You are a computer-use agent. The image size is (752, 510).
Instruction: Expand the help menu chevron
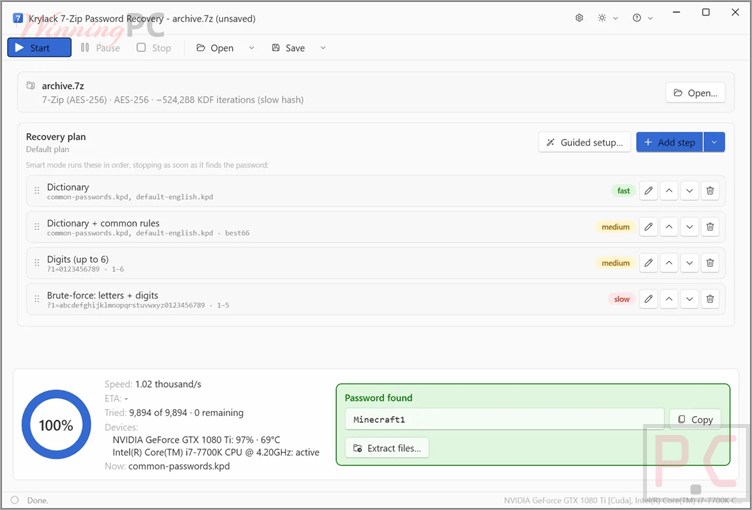pyautogui.click(x=650, y=18)
